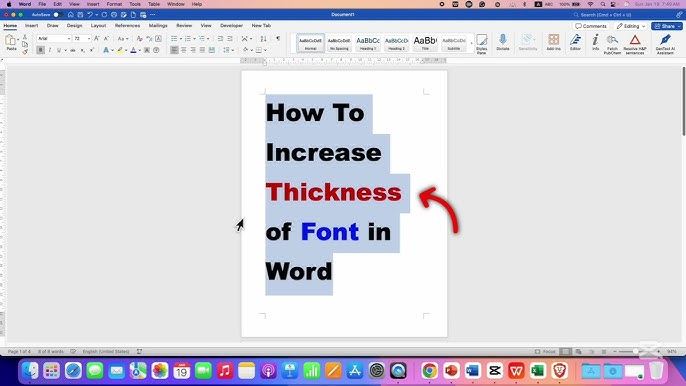
Task: Toggle the AutoSave switch
Action: pyautogui.click(x=57, y=14)
